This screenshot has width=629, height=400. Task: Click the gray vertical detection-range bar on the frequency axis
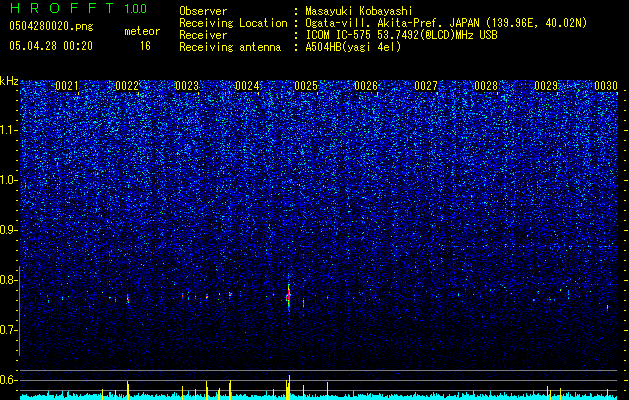[19, 311]
